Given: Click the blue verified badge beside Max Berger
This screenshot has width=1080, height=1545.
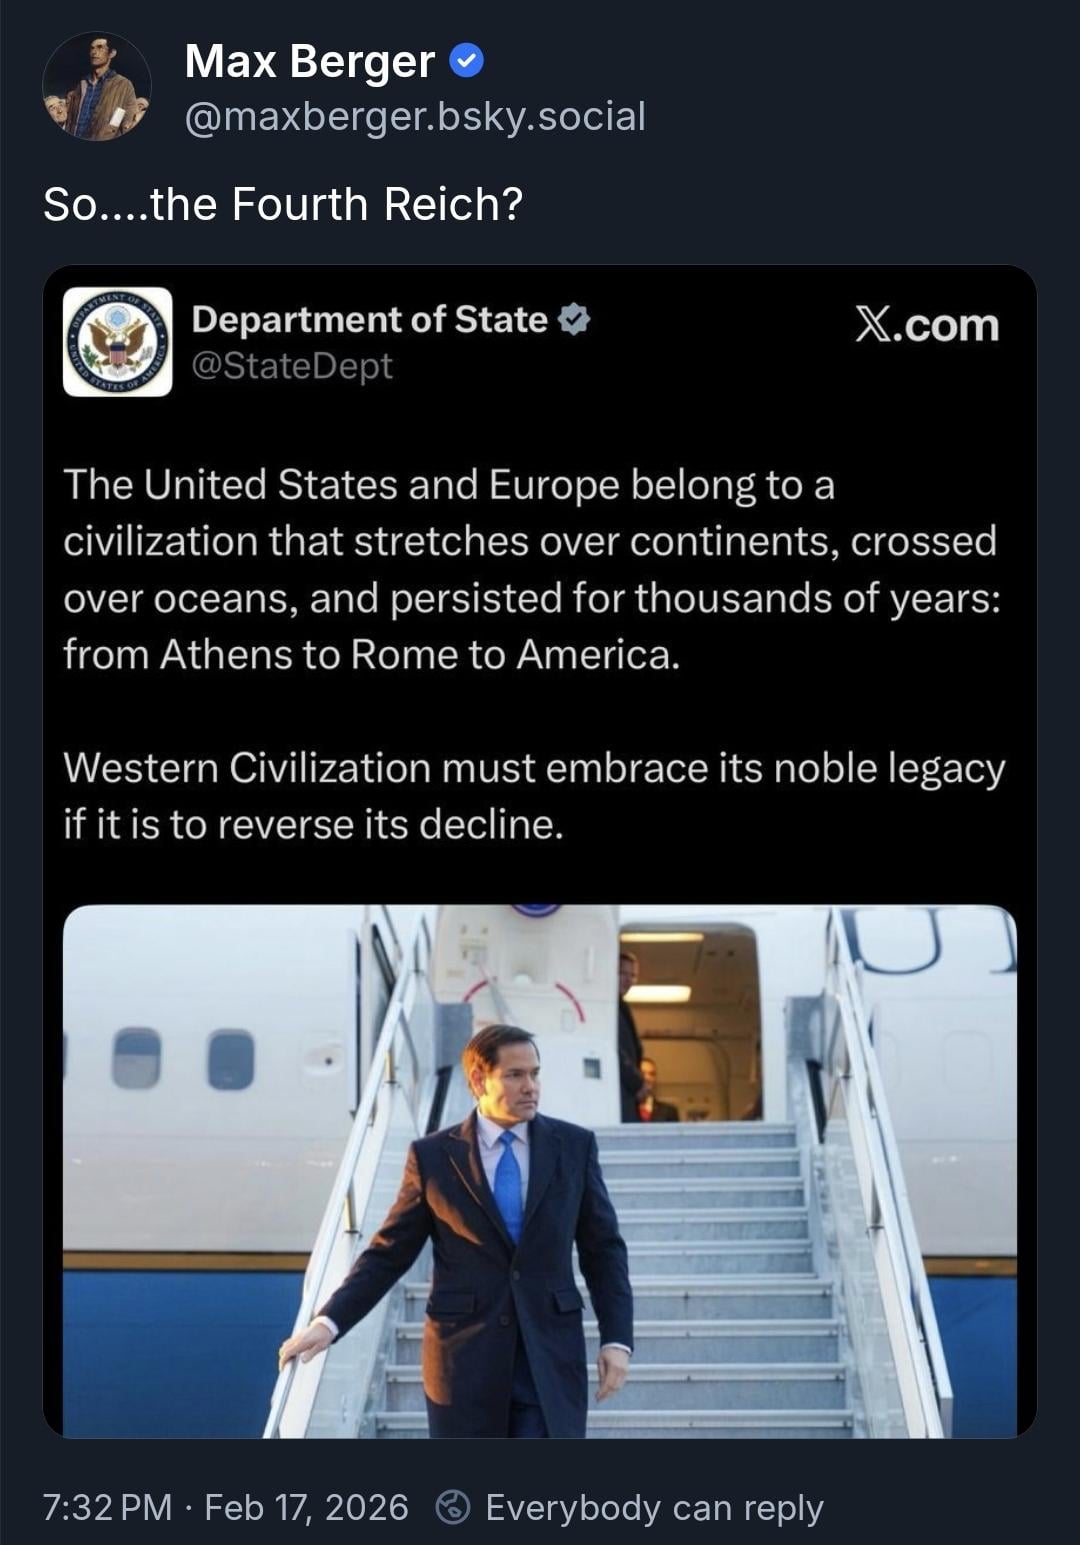Looking at the screenshot, I should (x=467, y=62).
